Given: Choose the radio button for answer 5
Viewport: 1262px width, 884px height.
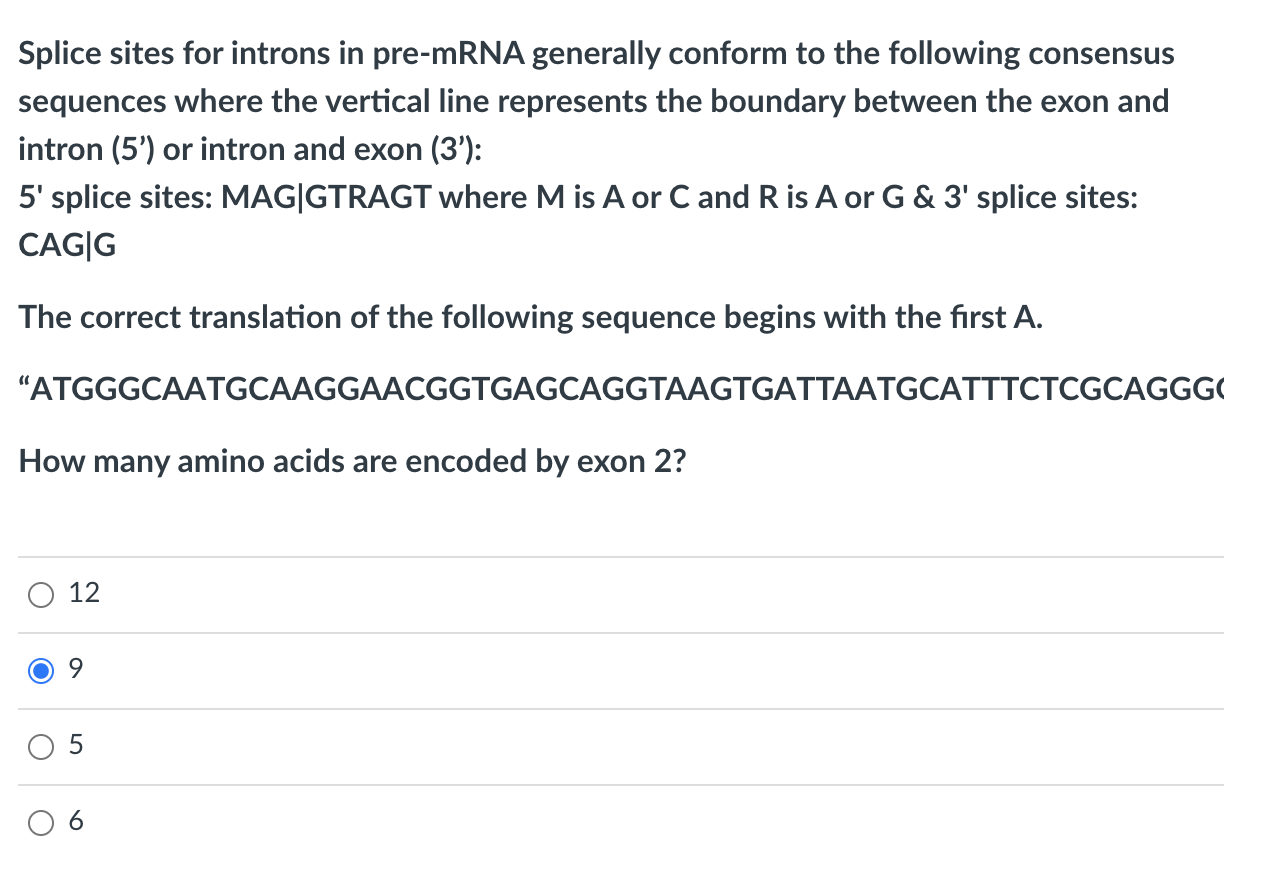Looking at the screenshot, I should click(x=41, y=747).
